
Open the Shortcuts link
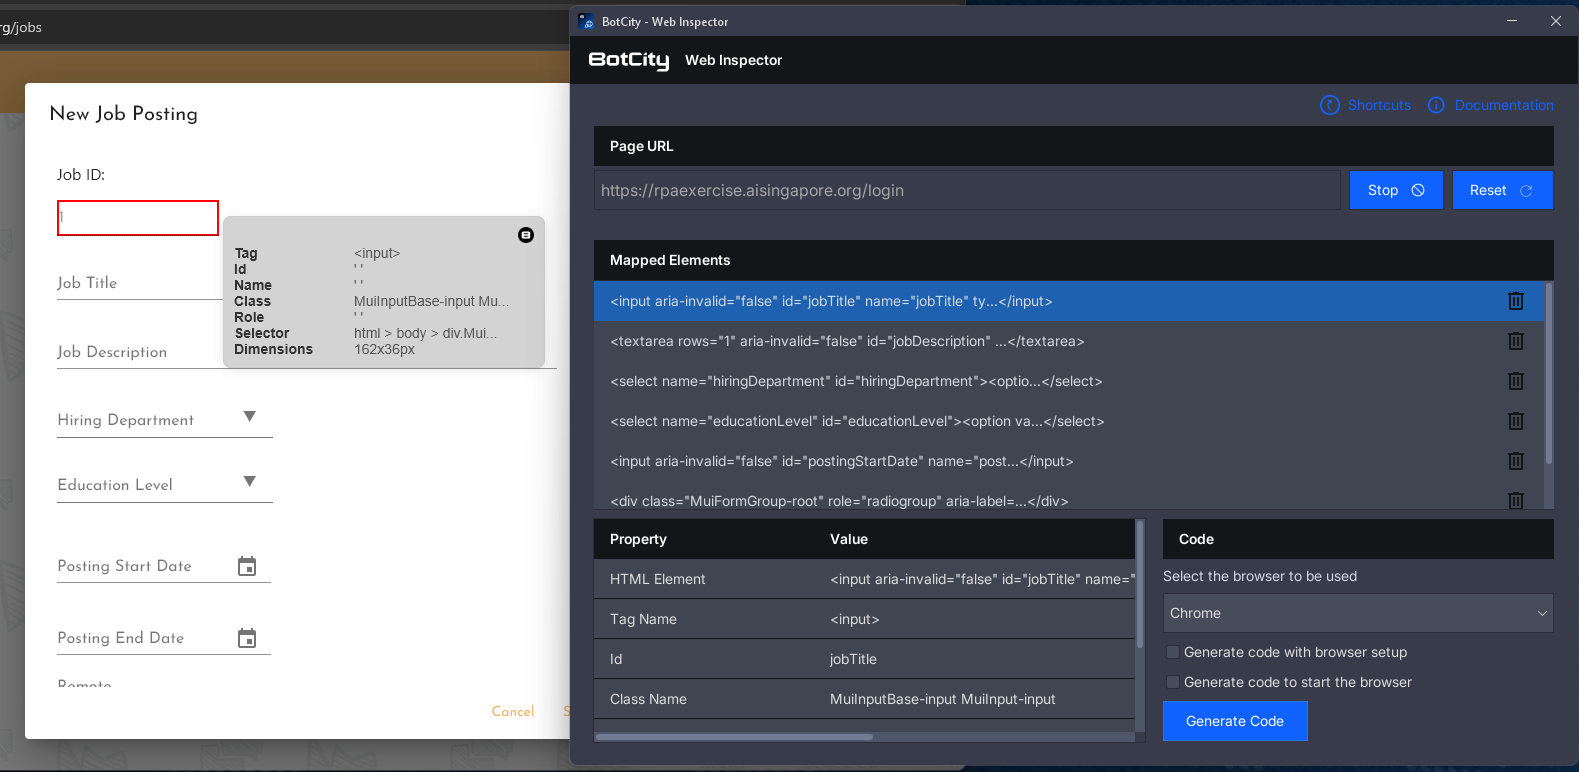click(1378, 105)
